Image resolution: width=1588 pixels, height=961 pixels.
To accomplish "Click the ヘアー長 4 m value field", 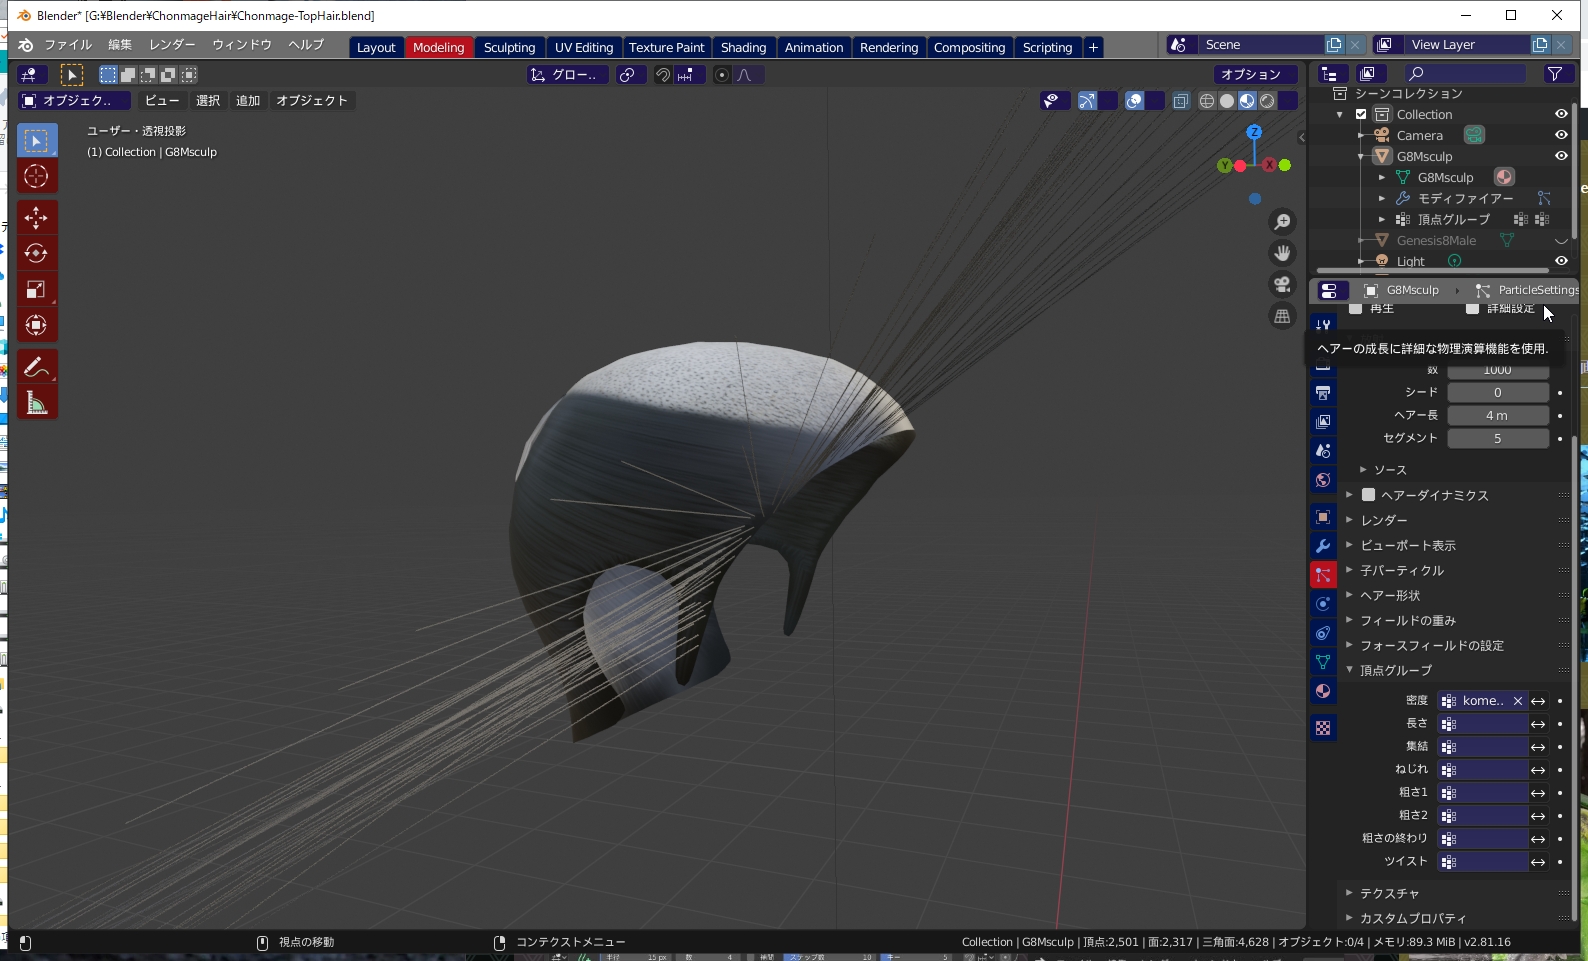I will [1497, 416].
